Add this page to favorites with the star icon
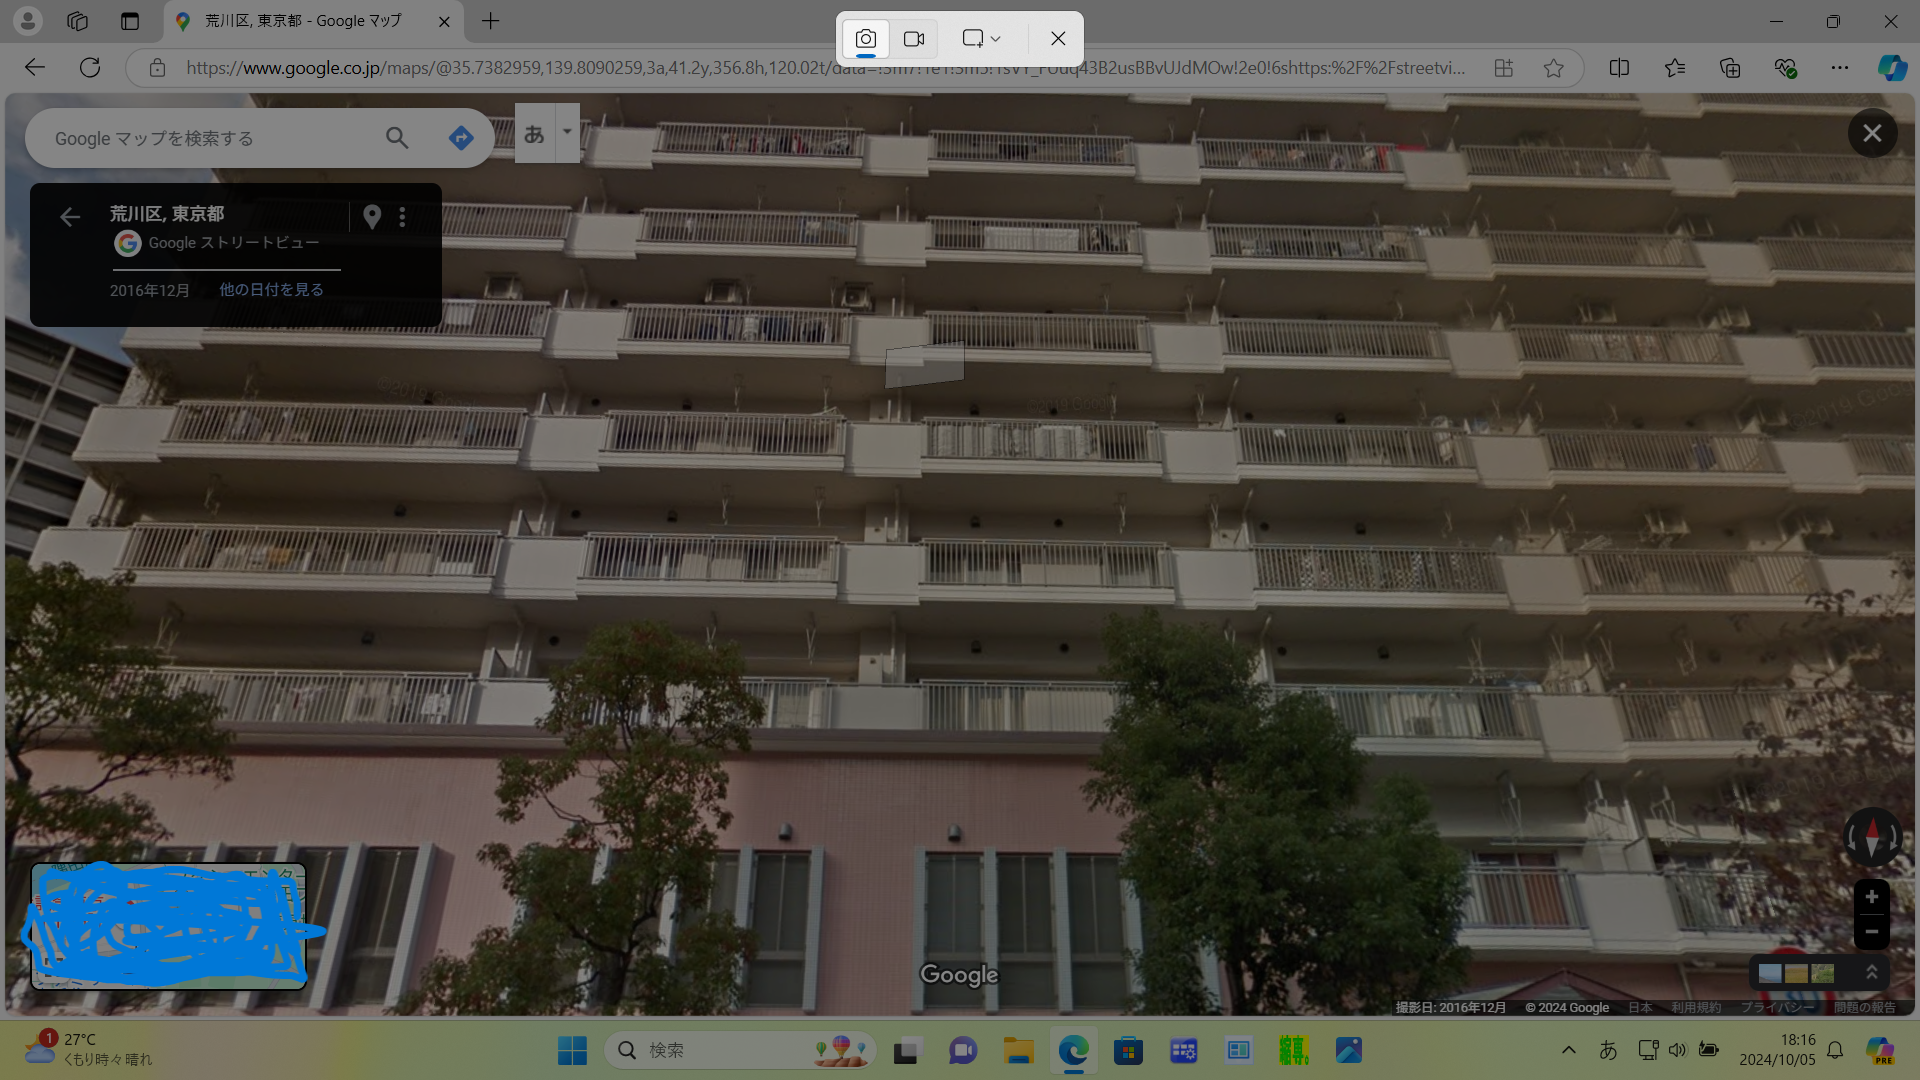This screenshot has height=1080, width=1920. coord(1553,68)
